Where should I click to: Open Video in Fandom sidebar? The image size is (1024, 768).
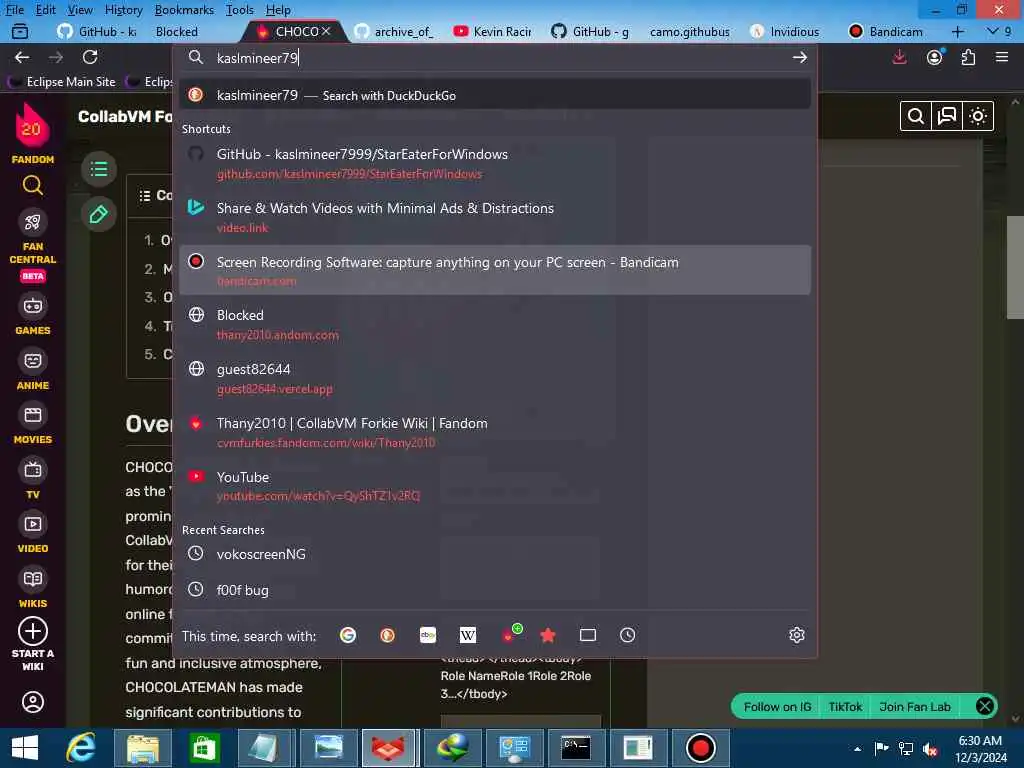[33, 534]
